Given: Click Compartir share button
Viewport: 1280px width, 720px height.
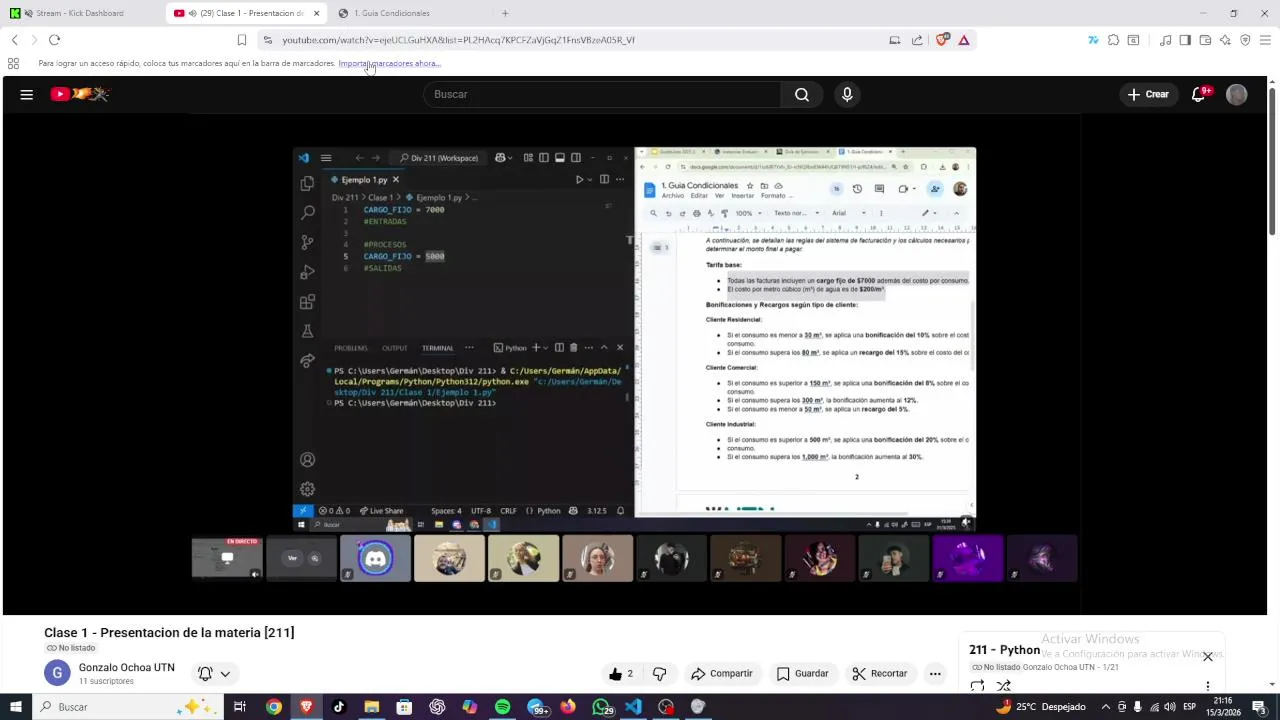Looking at the screenshot, I should 721,674.
